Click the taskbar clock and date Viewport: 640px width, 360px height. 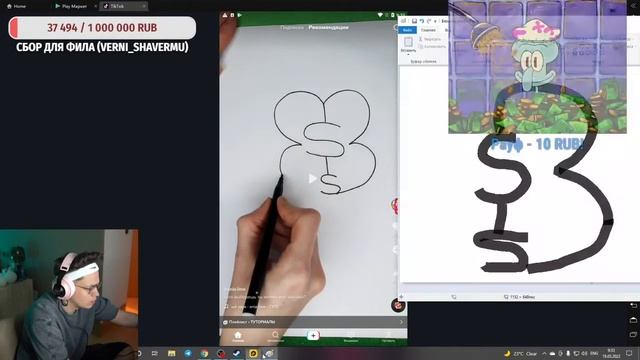click(611, 353)
